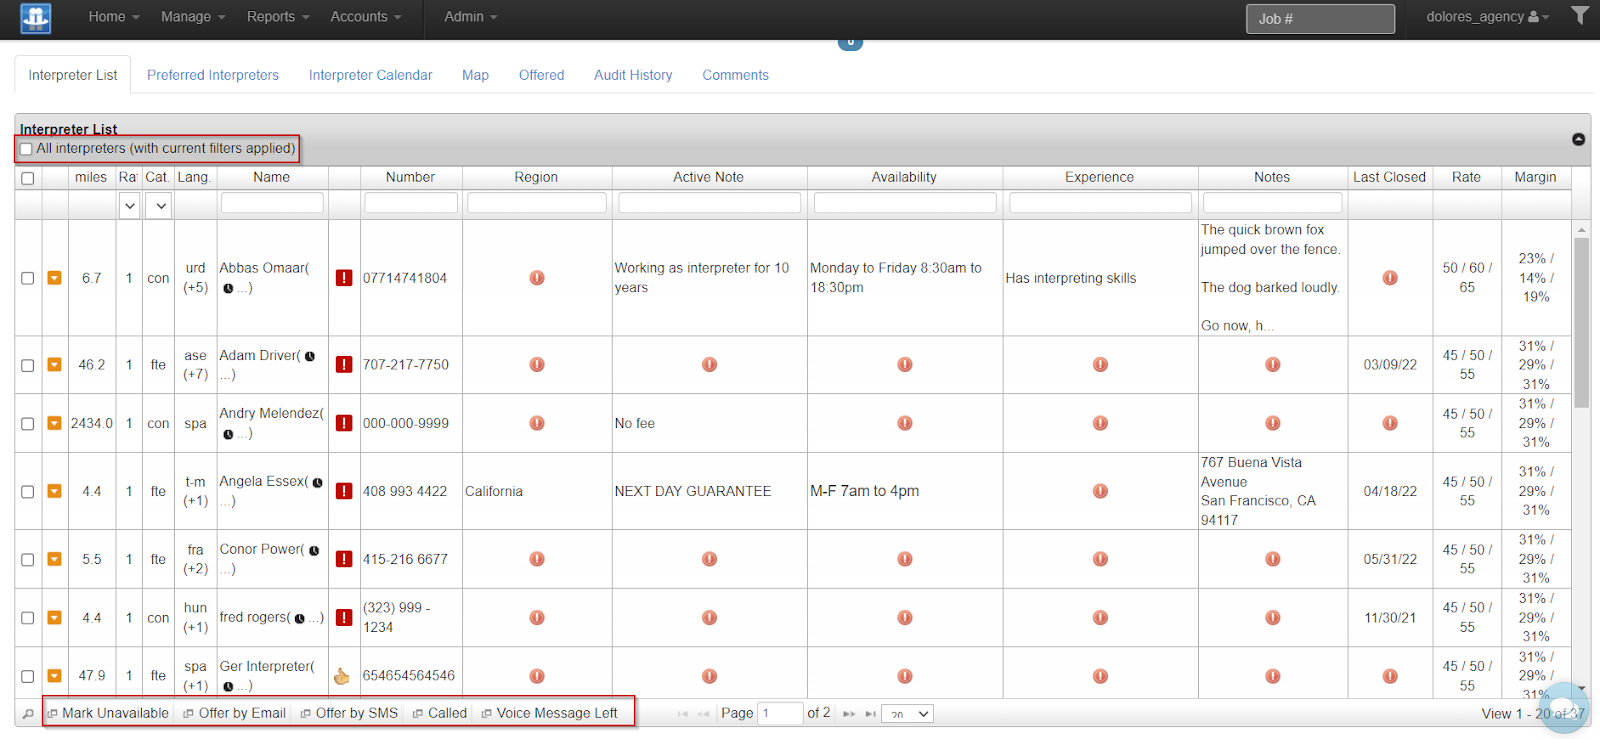Click the app logo in the top bar
Viewport: 1600px width, 739px height.
pyautogui.click(x=35, y=18)
